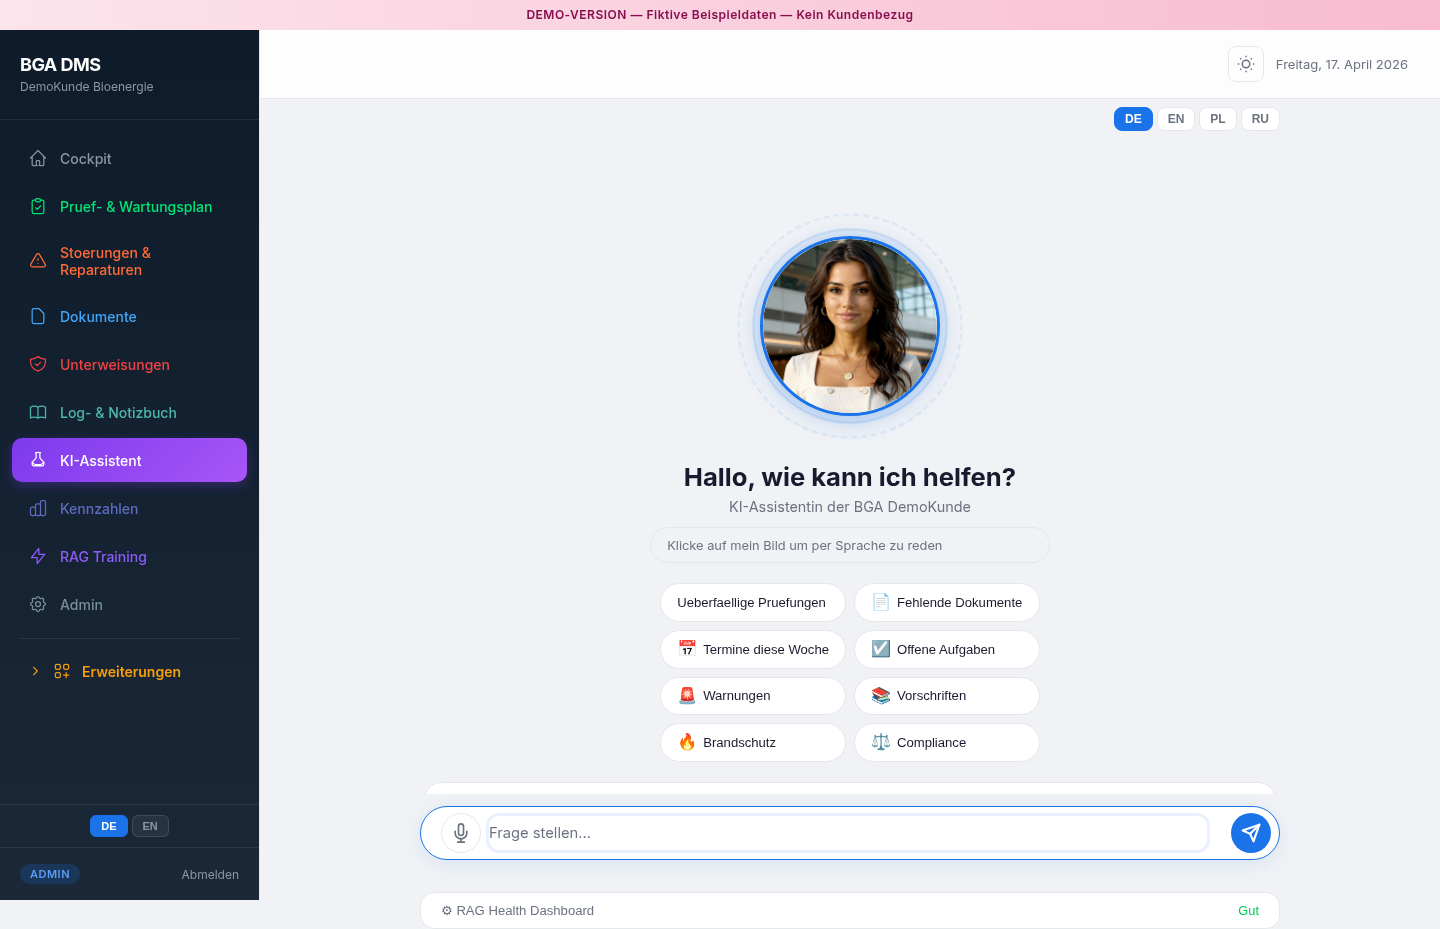Open Log- & Notizbuch with the book icon
Screen dimensions: 1440x929
37,412
